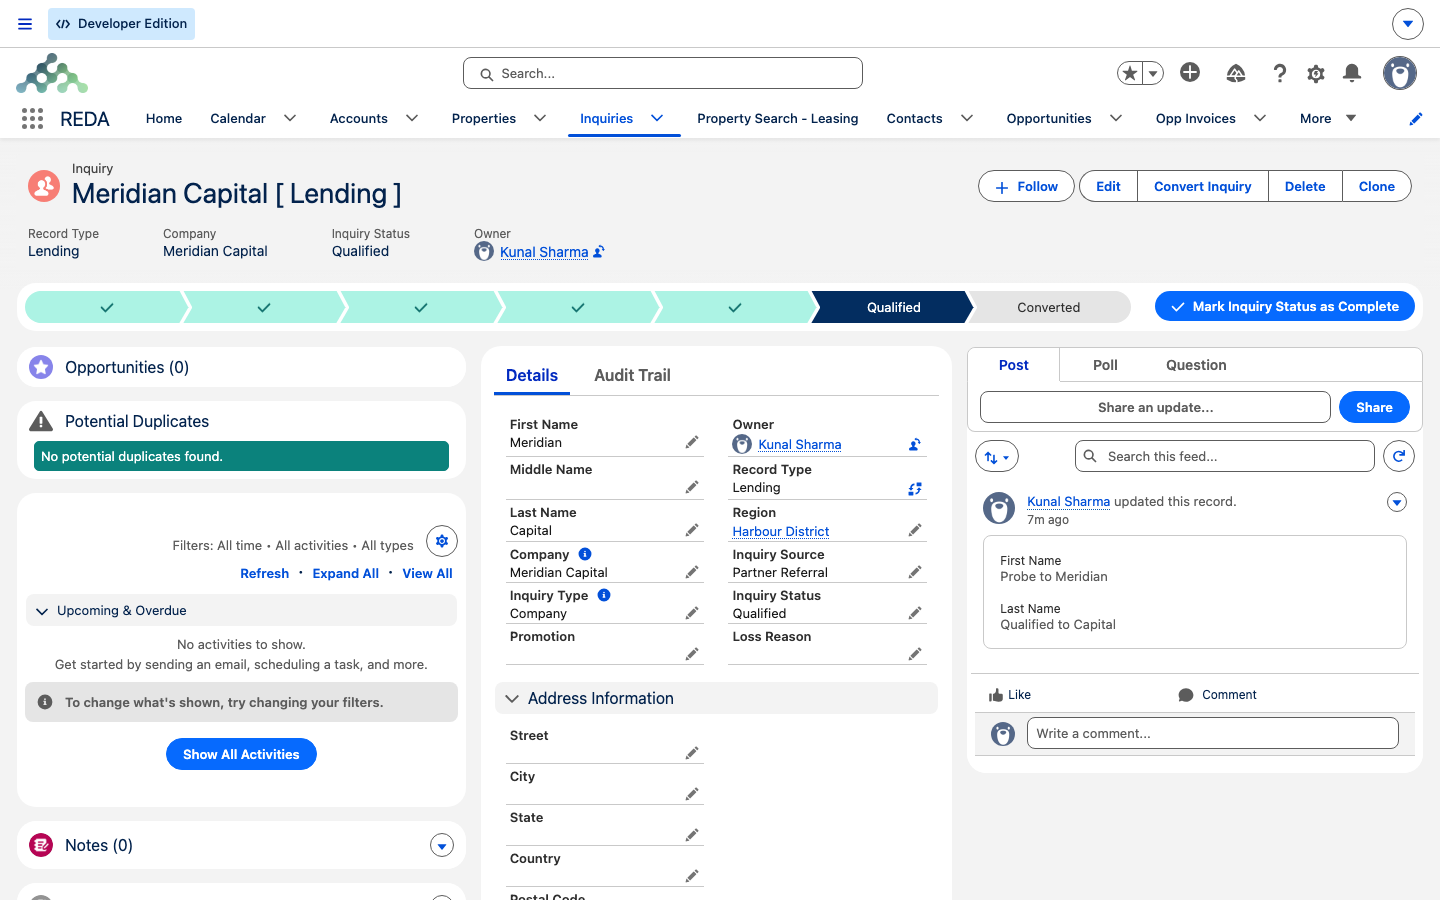Open feed sort options dropdown
This screenshot has height=900, width=1440.
tap(997, 457)
